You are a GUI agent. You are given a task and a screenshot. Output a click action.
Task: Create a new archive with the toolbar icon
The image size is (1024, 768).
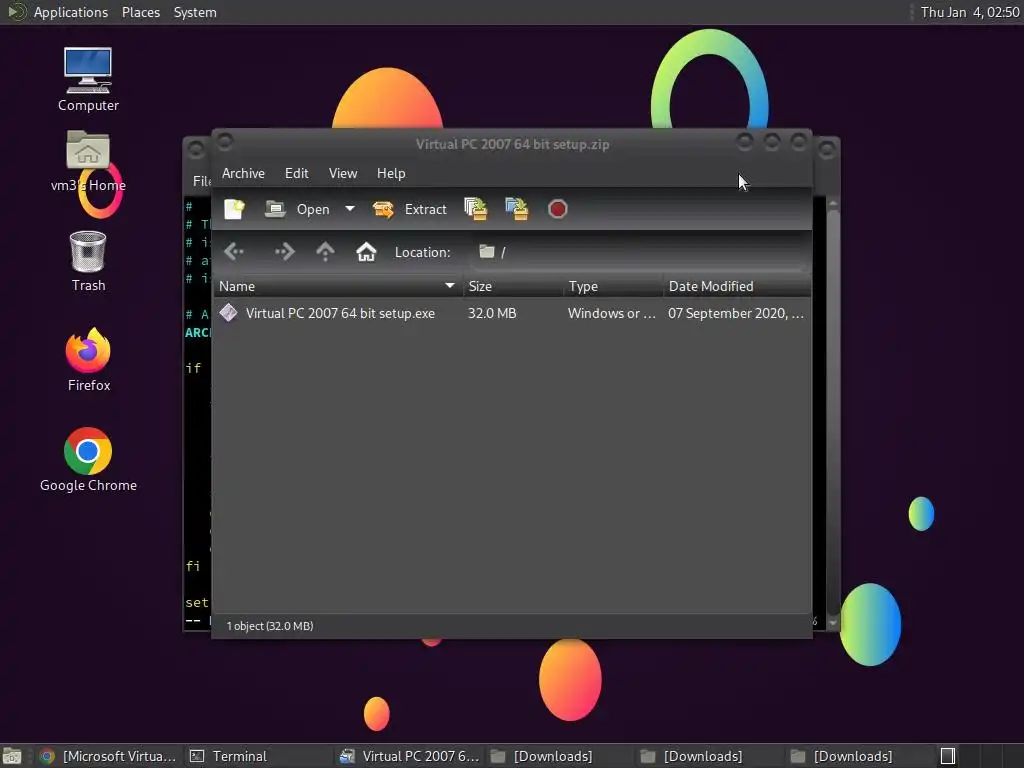pyautogui.click(x=234, y=209)
